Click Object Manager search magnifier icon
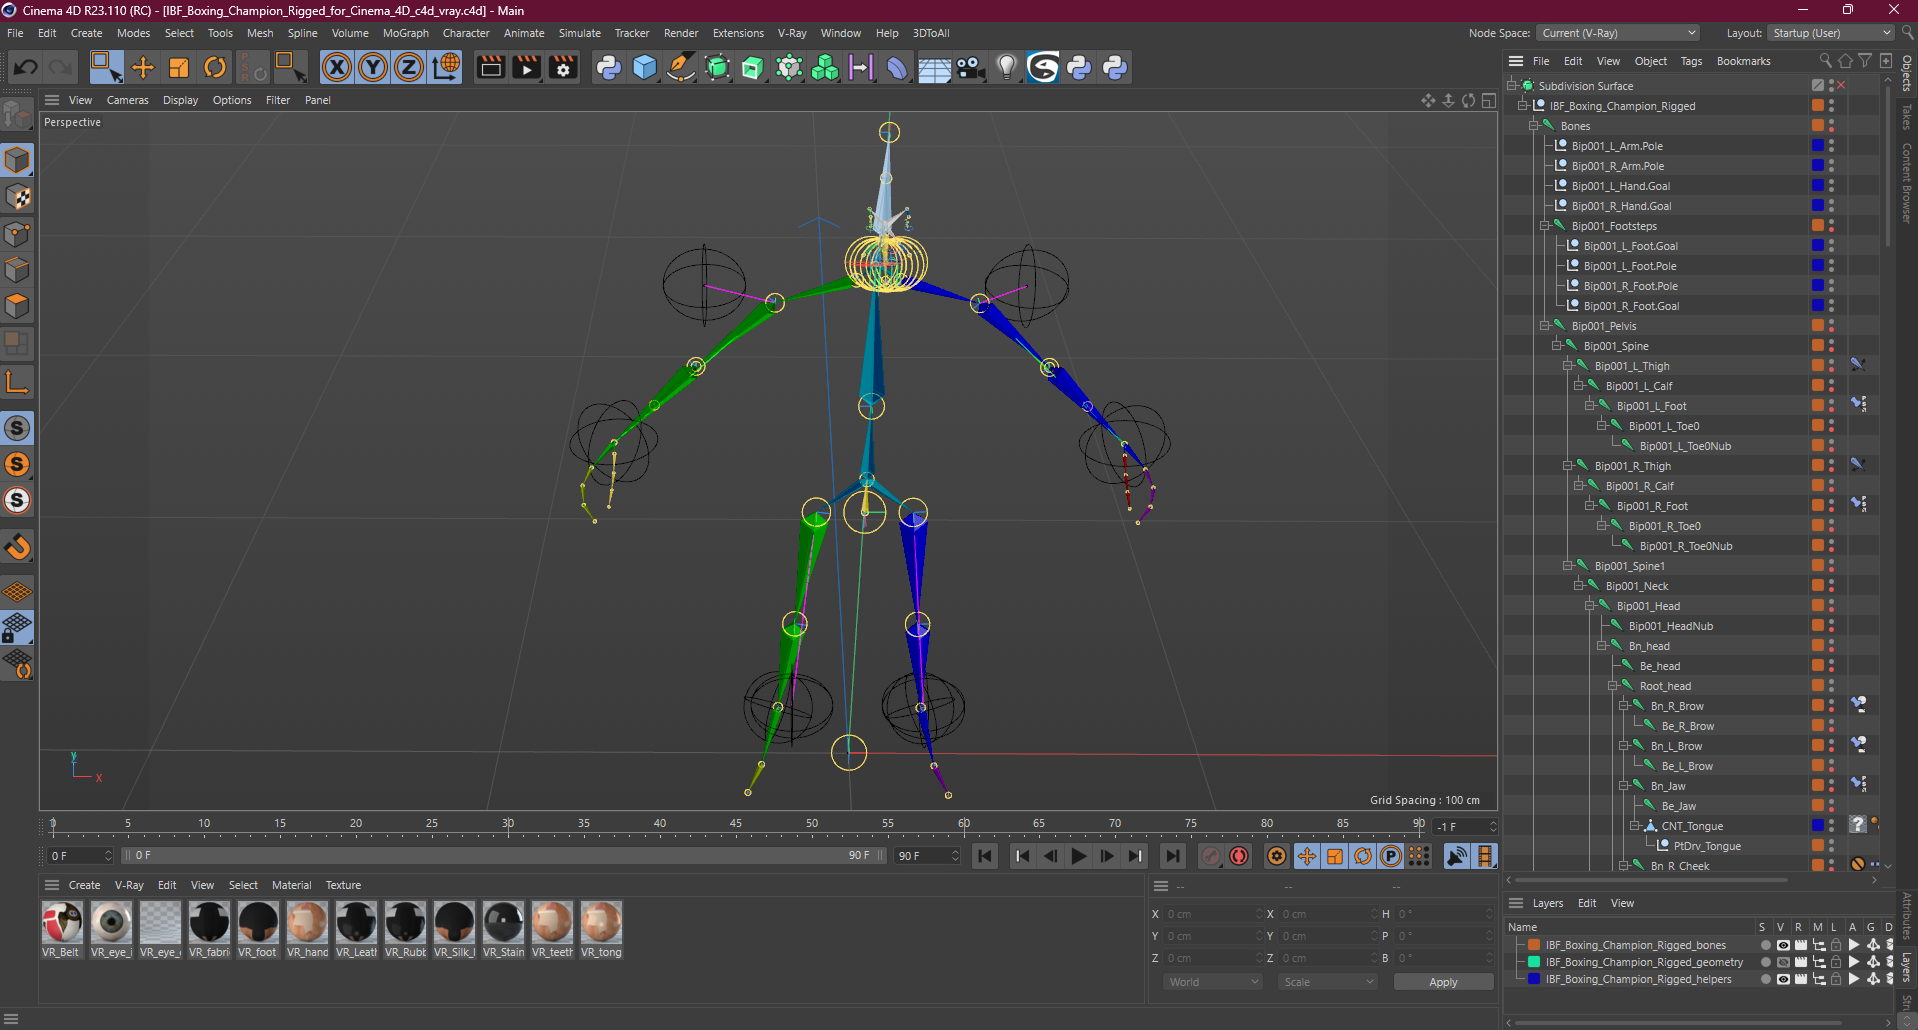This screenshot has width=1918, height=1030. point(1825,61)
